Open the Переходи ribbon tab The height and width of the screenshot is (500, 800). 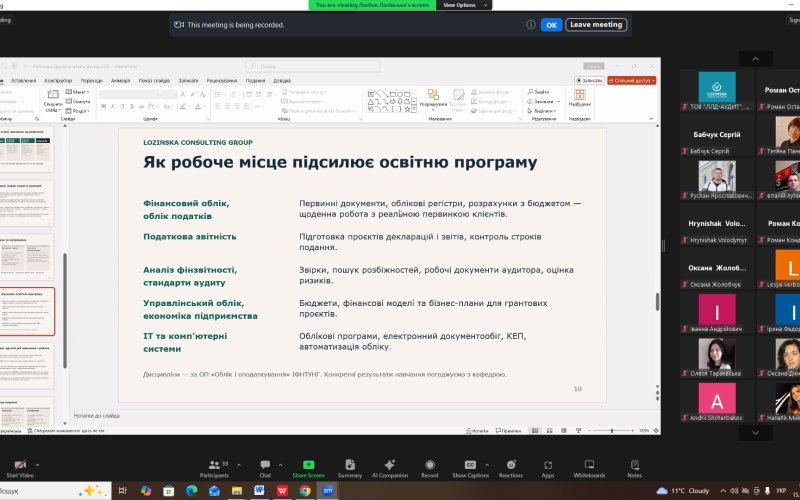91,81
